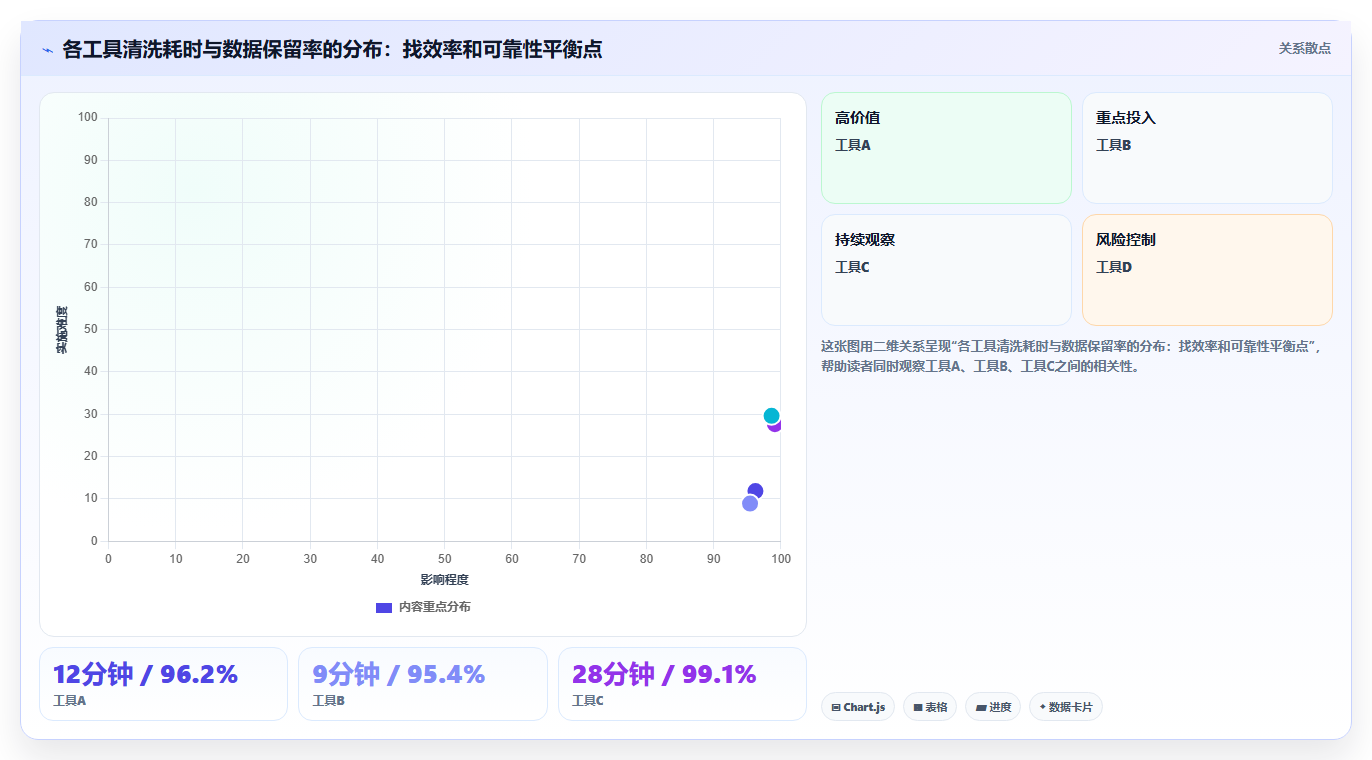Click the y-axis tick label 30
The image size is (1372, 760).
pos(91,414)
